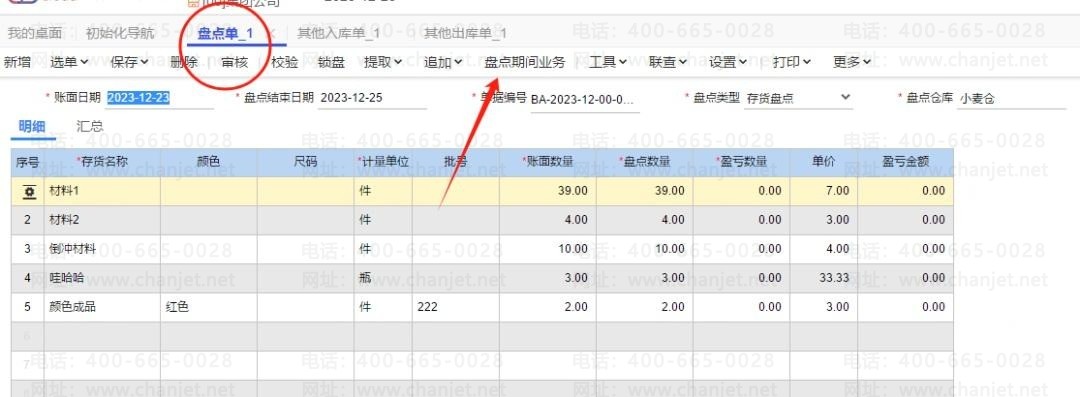Select the 倒冲材料 inventory cell

pos(103,249)
